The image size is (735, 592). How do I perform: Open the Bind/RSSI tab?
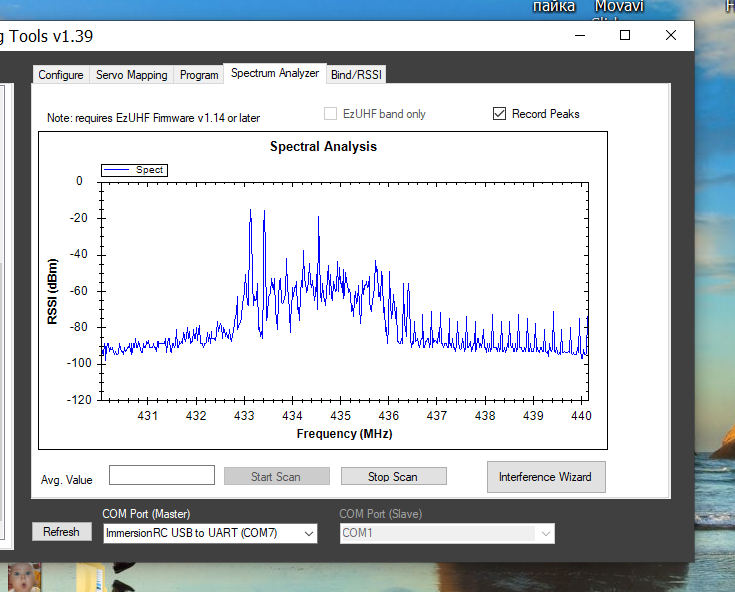[x=356, y=75]
